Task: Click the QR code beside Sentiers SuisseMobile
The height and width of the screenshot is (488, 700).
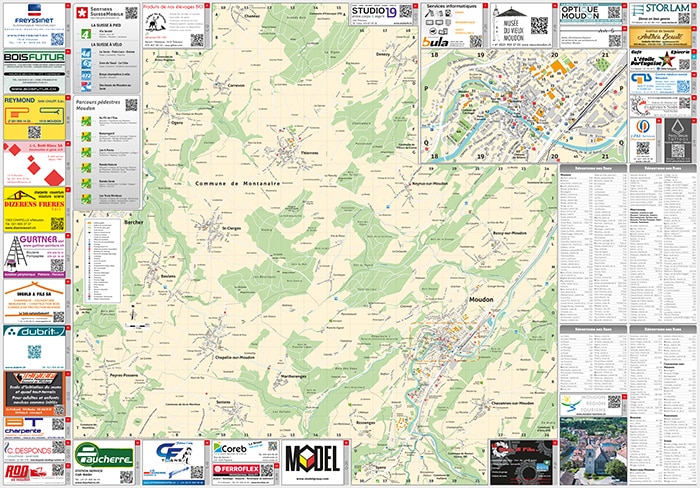Action: [131, 13]
